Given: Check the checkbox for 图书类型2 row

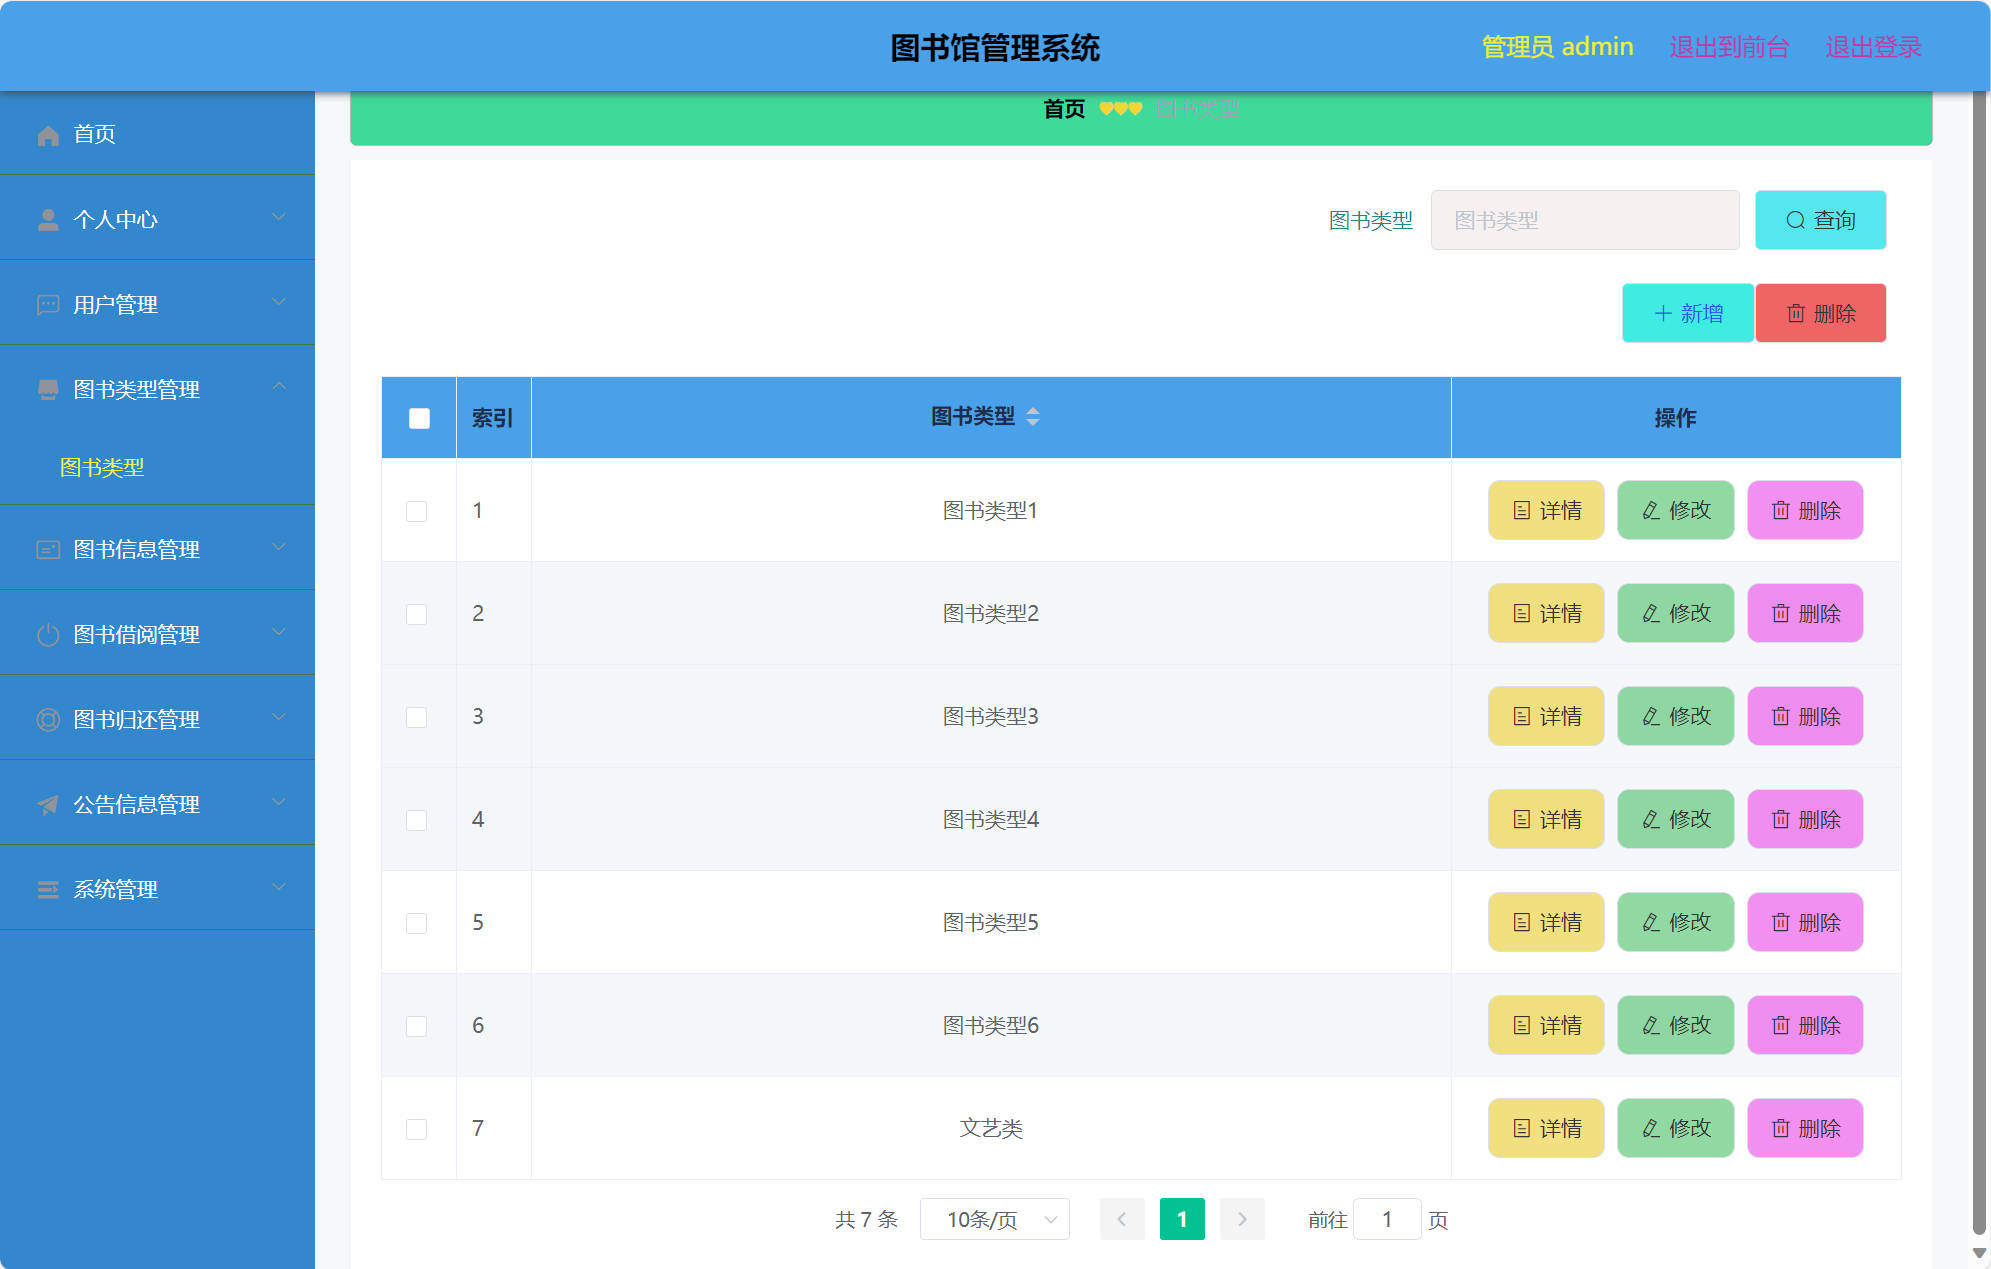Looking at the screenshot, I should pos(417,614).
